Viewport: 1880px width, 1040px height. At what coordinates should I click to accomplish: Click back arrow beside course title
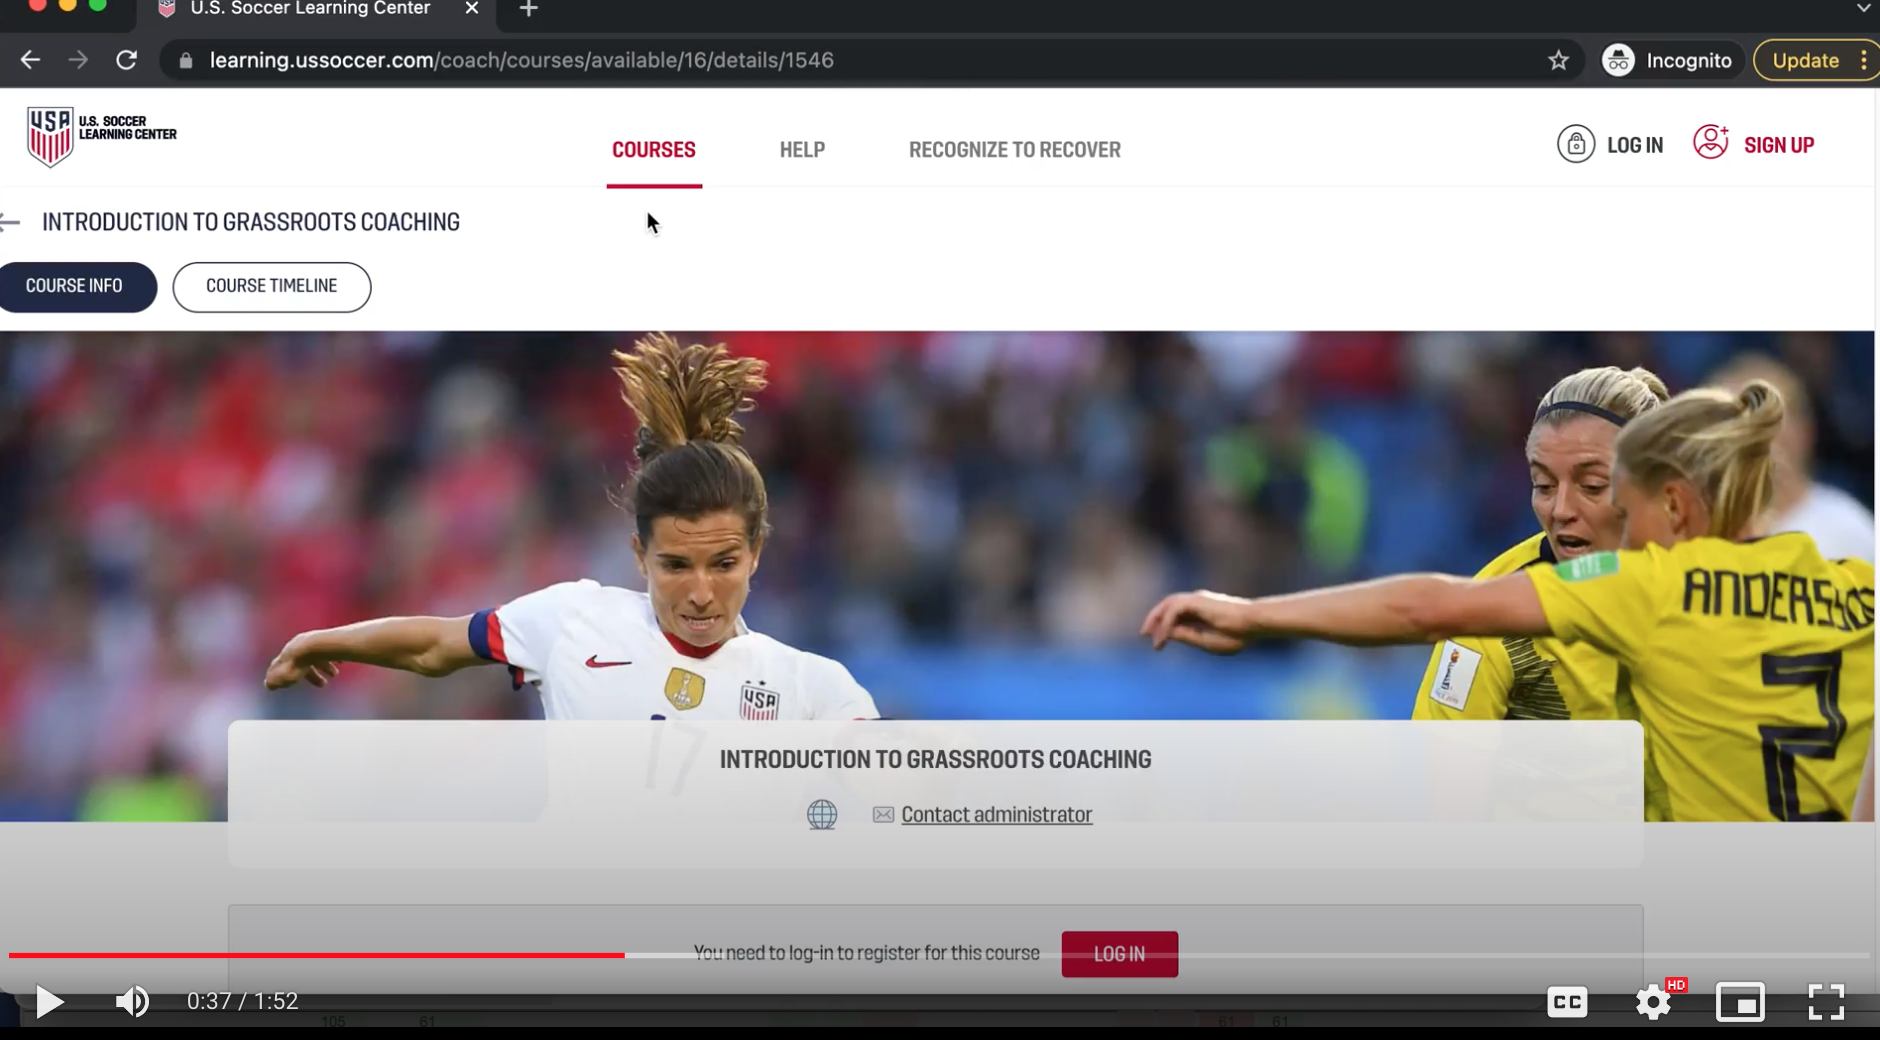click(x=10, y=222)
